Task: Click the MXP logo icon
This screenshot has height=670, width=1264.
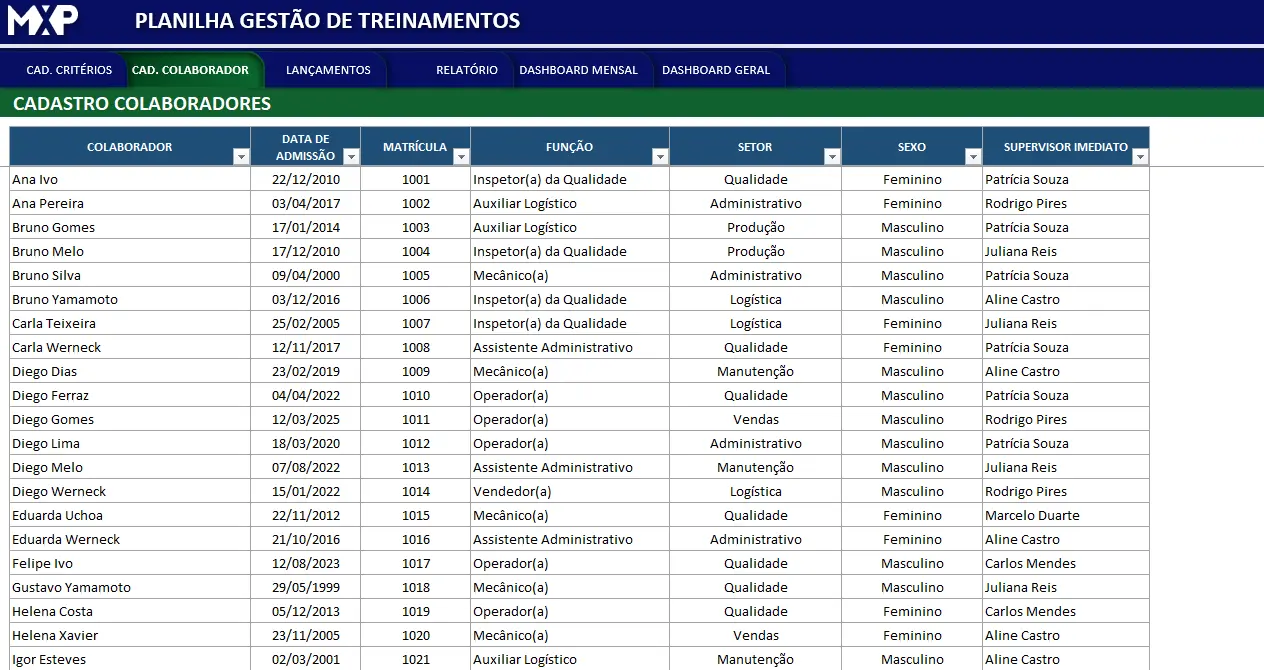Action: tap(42, 20)
